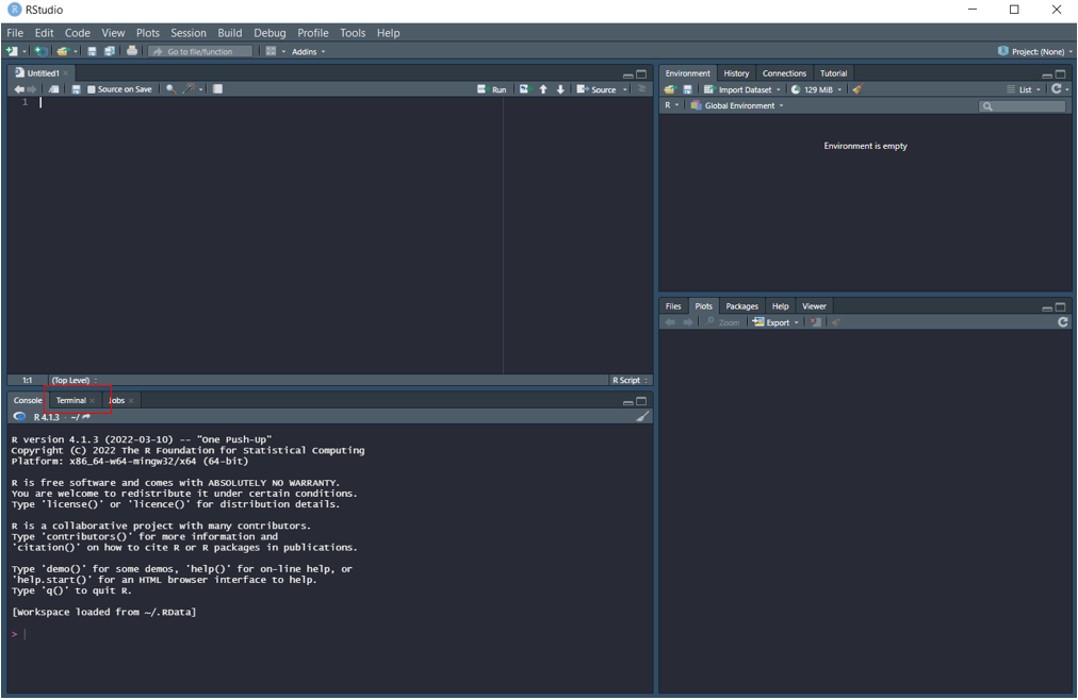
Task: Expand the Import Dataset dropdown
Action: point(742,89)
